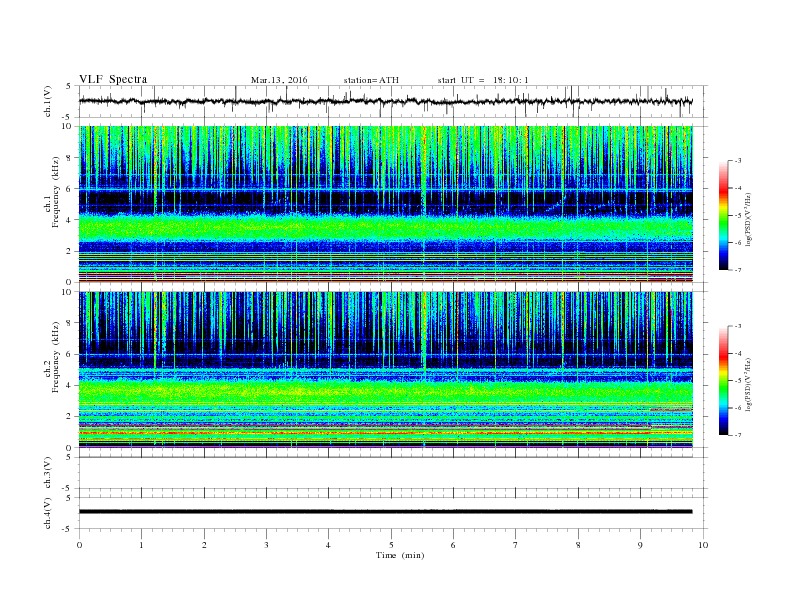Viewport: 792px width, 612px height.
Task: Click time axis tick label '4'
Action: 328,545
